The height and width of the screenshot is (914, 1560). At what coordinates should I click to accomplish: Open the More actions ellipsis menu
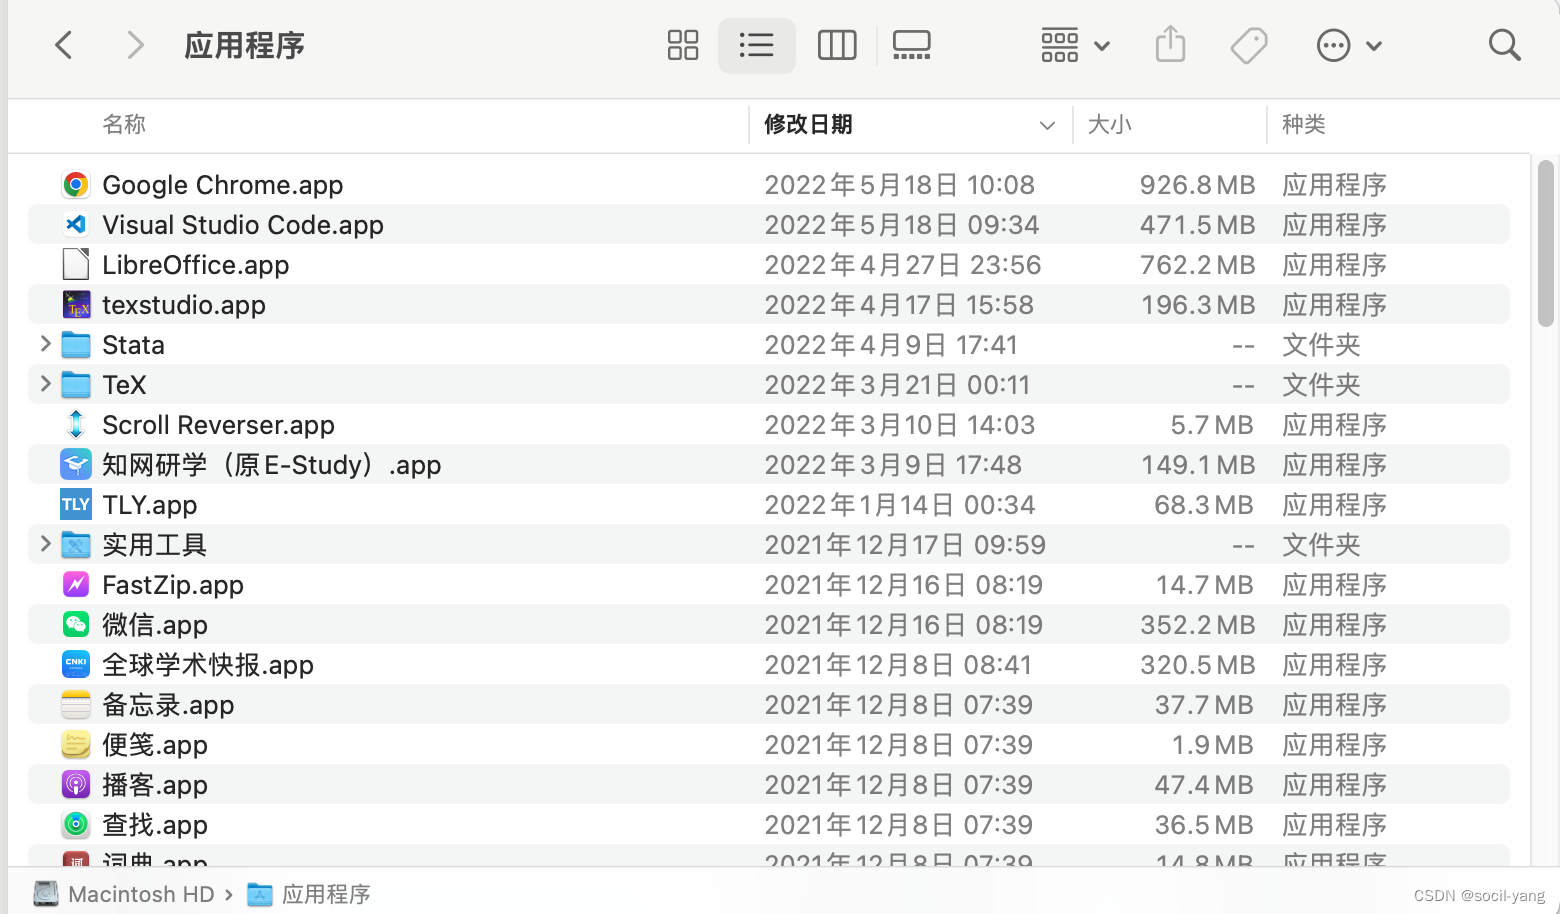pos(1349,45)
